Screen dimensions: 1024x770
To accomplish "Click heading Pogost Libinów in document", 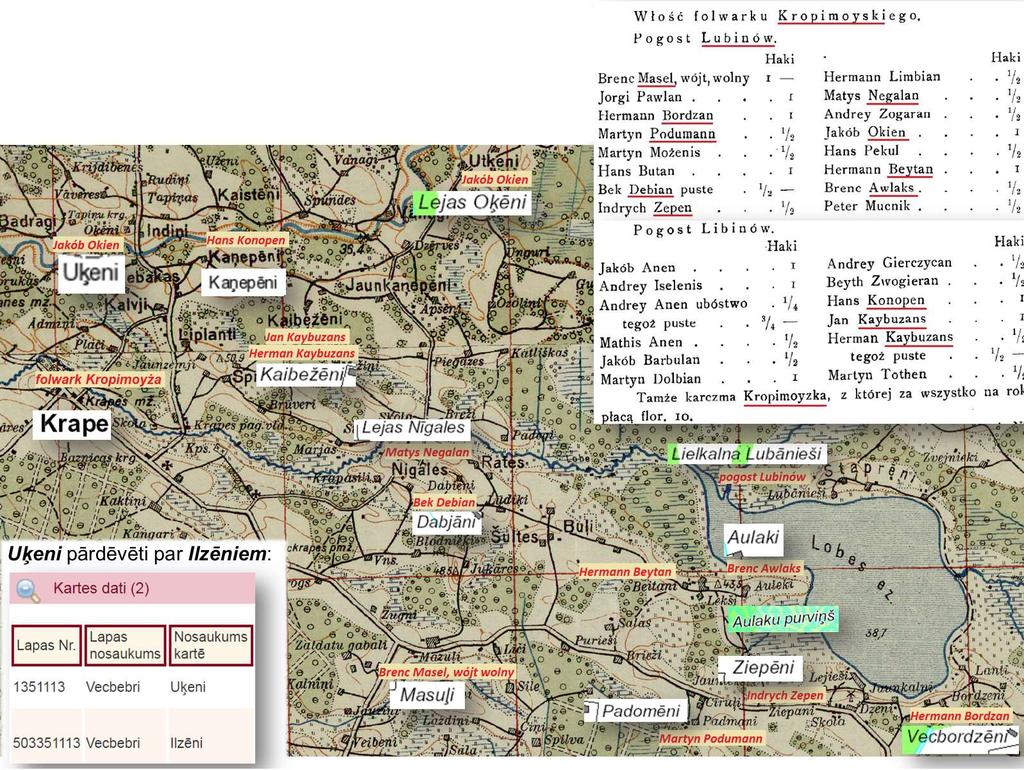I will coord(703,230).
